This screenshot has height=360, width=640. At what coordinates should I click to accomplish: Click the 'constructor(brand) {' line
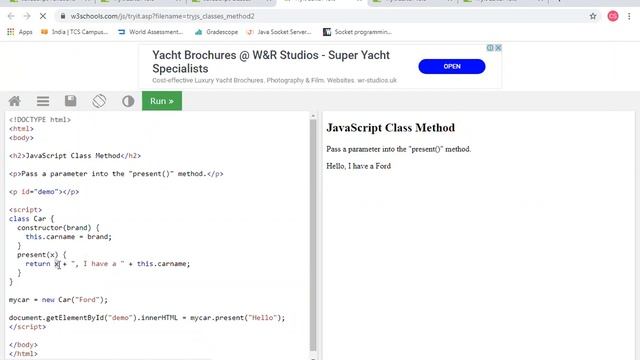58,228
